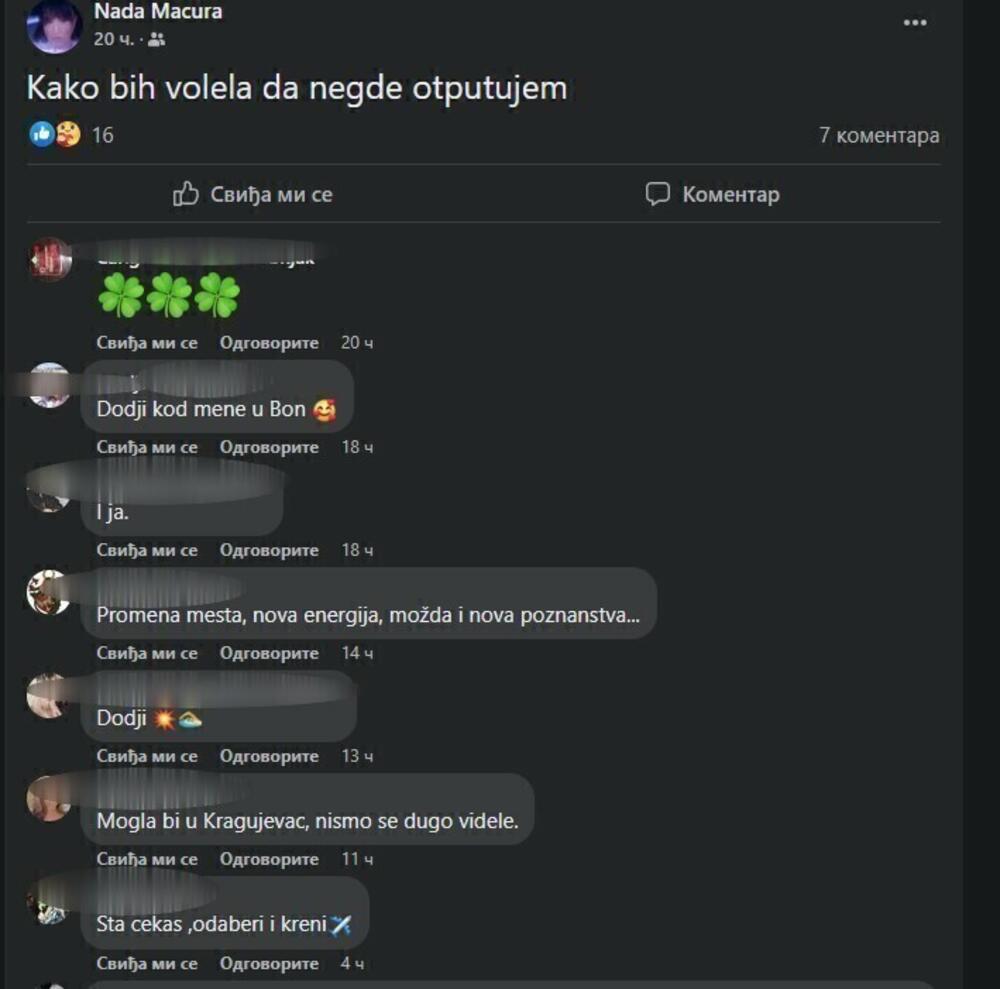Open Nada Macura's profile picture
1000x989 pixels.
pyautogui.click(x=54, y=26)
